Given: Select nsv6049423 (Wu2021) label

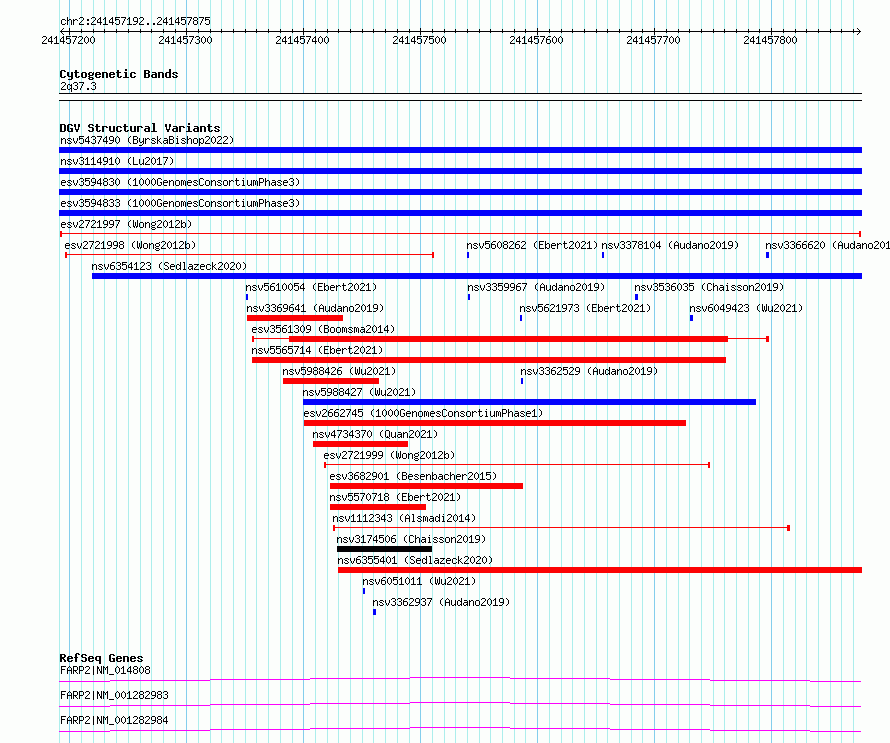Looking at the screenshot, I should [x=746, y=308].
